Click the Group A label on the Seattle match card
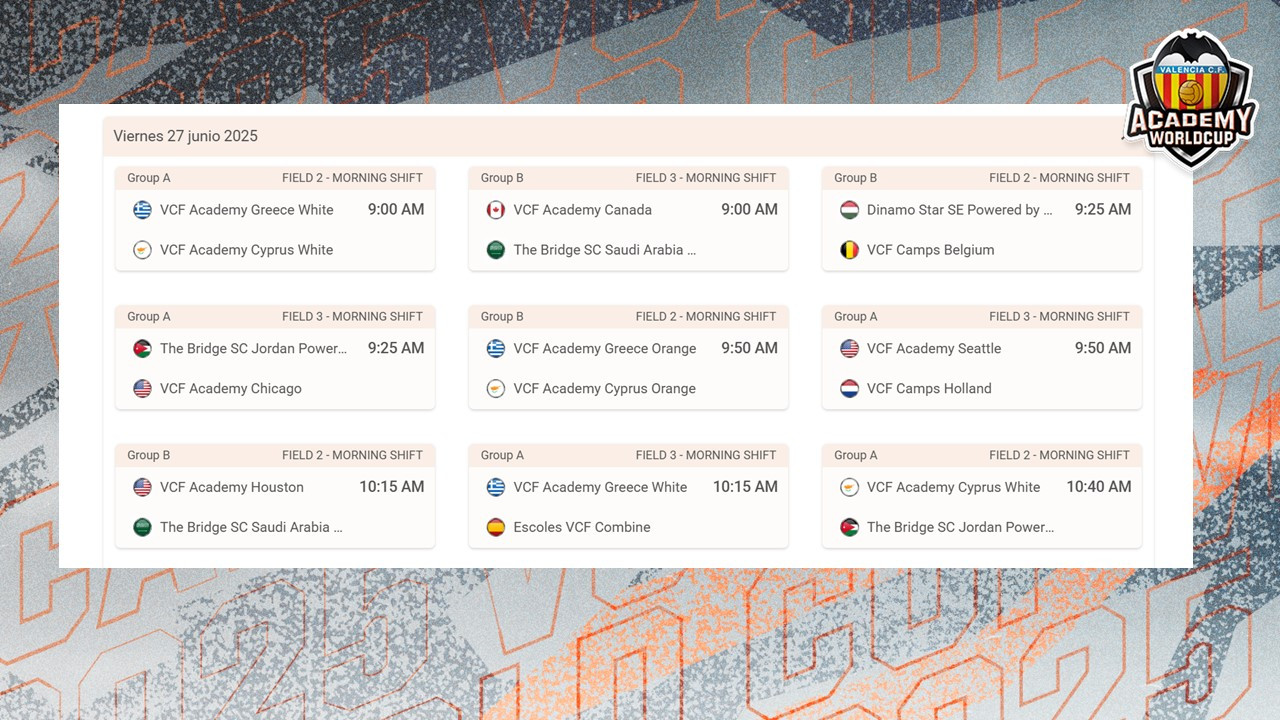The image size is (1280, 720). click(856, 317)
